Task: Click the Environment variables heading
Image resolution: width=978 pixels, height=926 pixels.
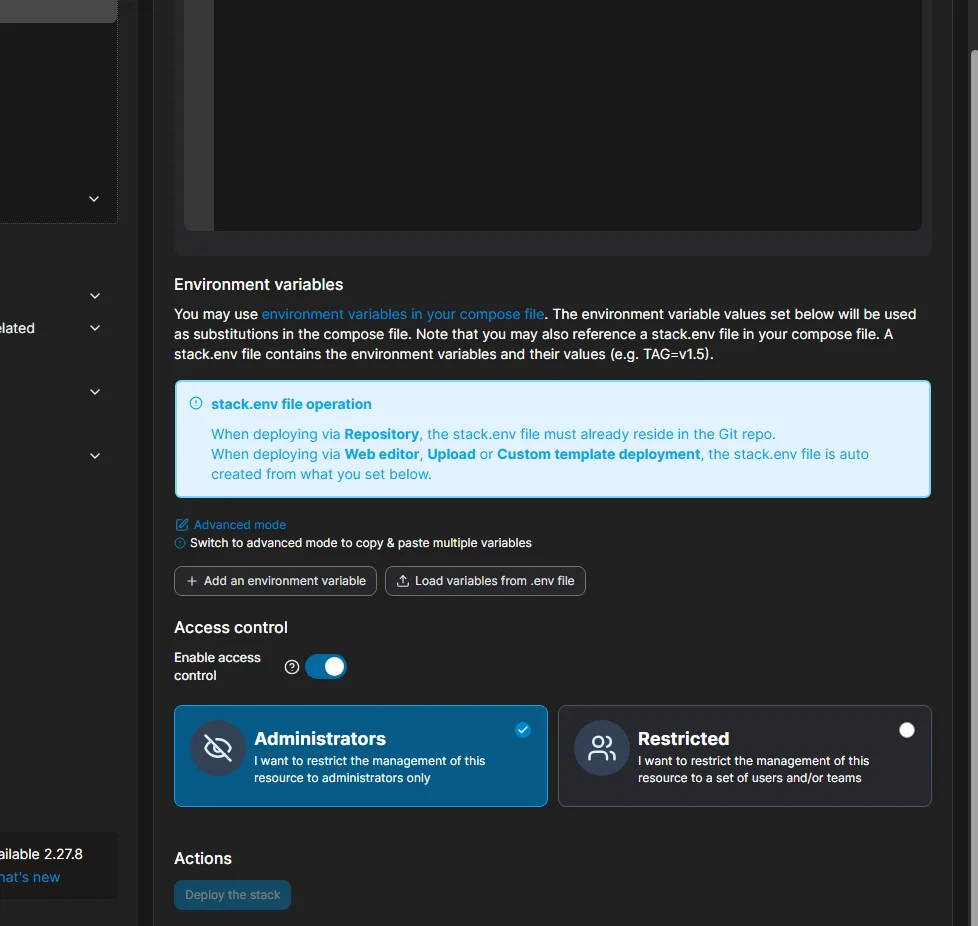Action: coord(258,284)
